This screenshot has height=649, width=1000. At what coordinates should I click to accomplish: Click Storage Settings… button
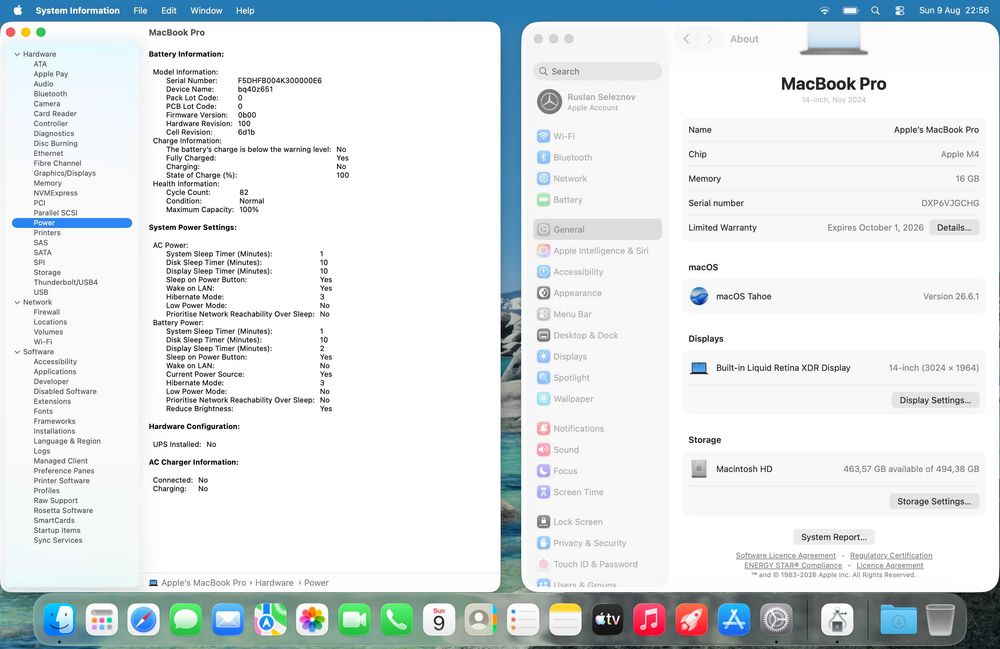pos(934,502)
